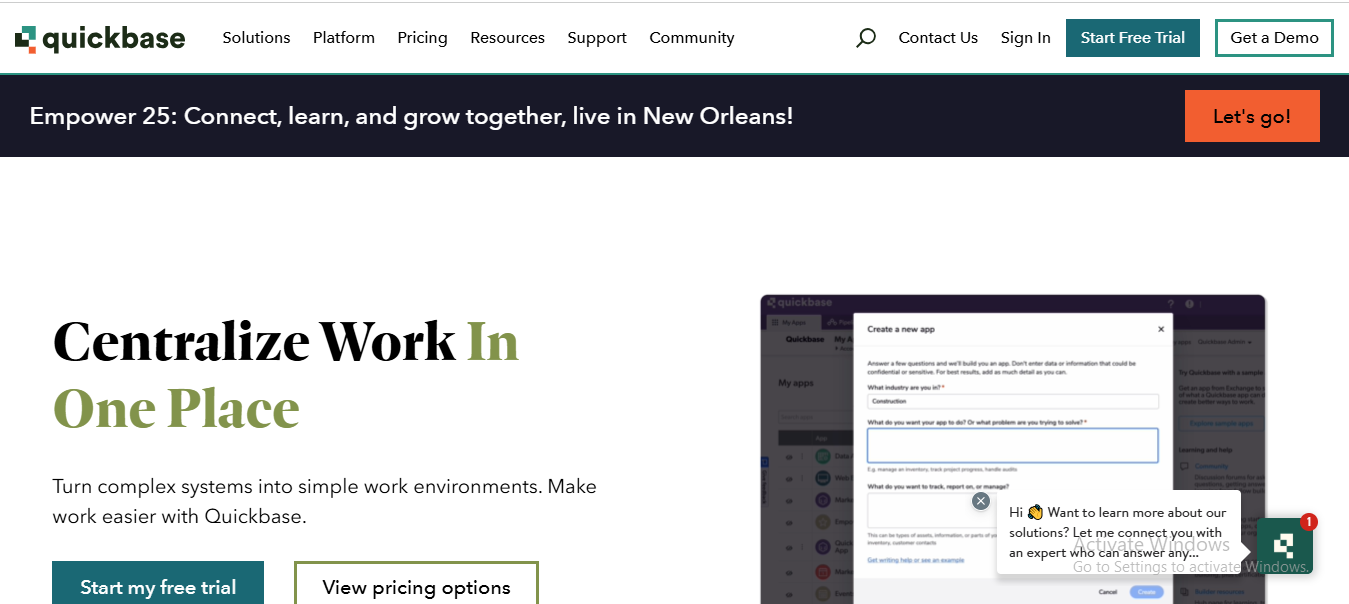
Task: Click the product screenshot image
Action: (1012, 449)
